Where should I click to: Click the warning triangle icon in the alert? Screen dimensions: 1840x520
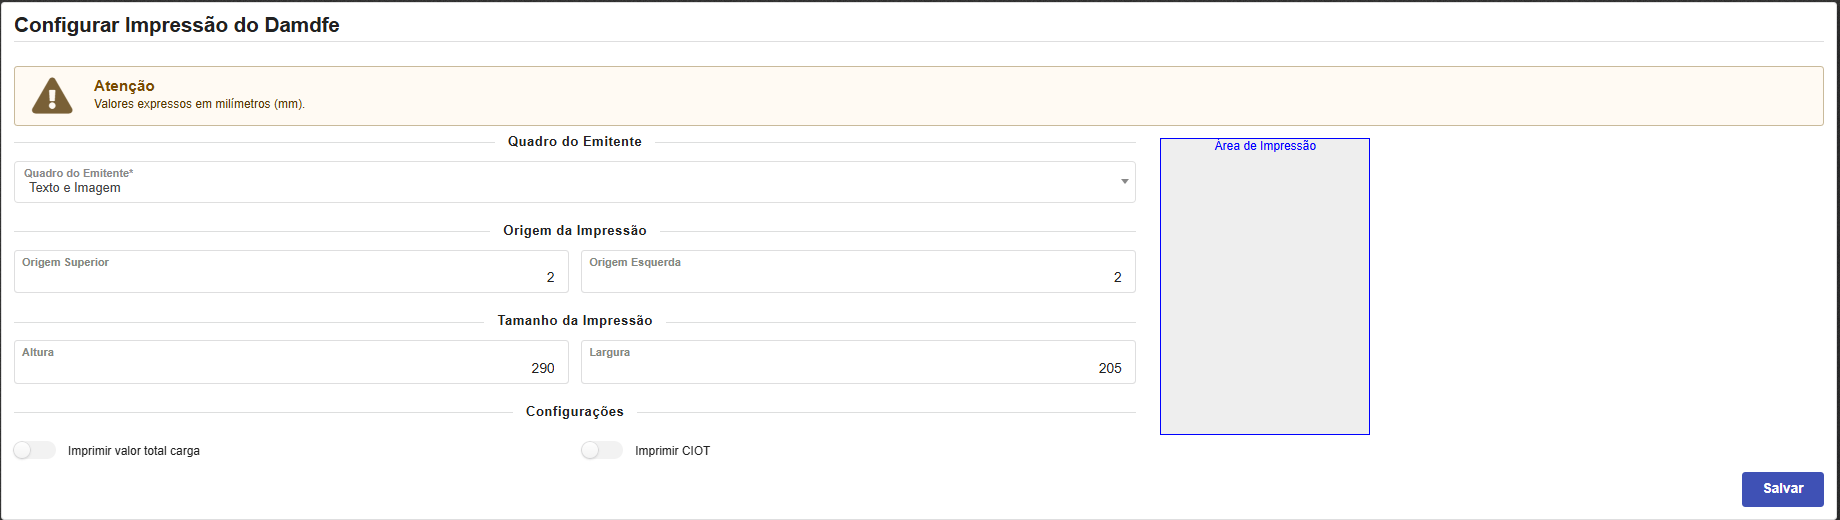pos(52,96)
